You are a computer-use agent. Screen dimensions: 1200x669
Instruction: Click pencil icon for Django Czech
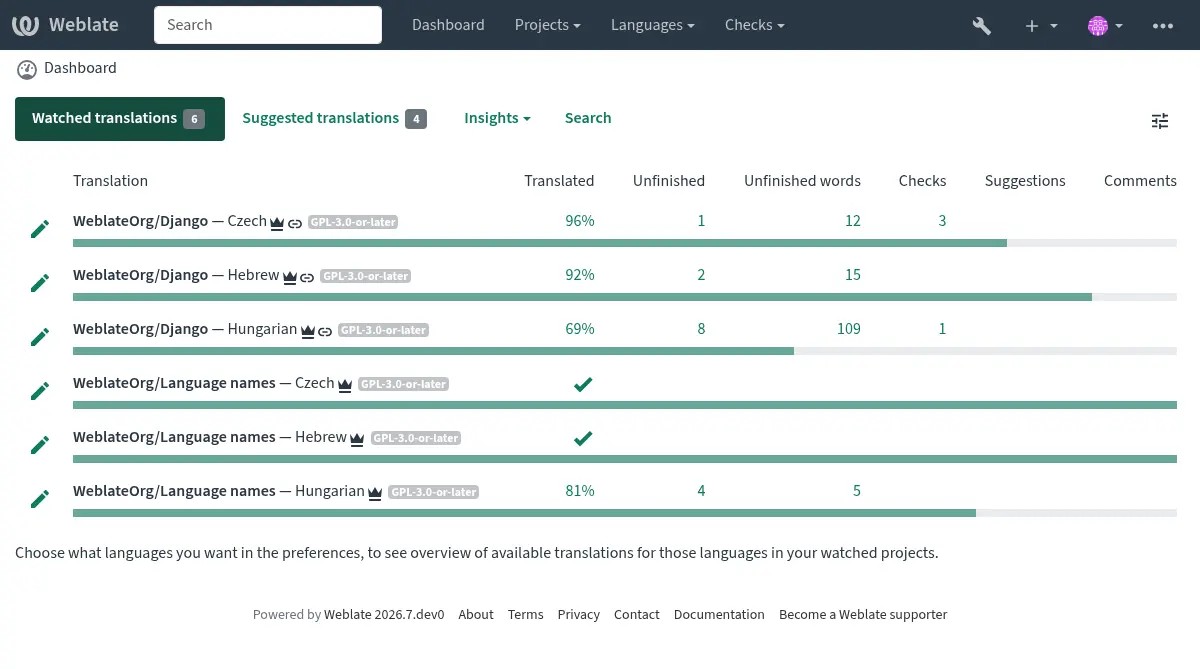click(x=40, y=229)
